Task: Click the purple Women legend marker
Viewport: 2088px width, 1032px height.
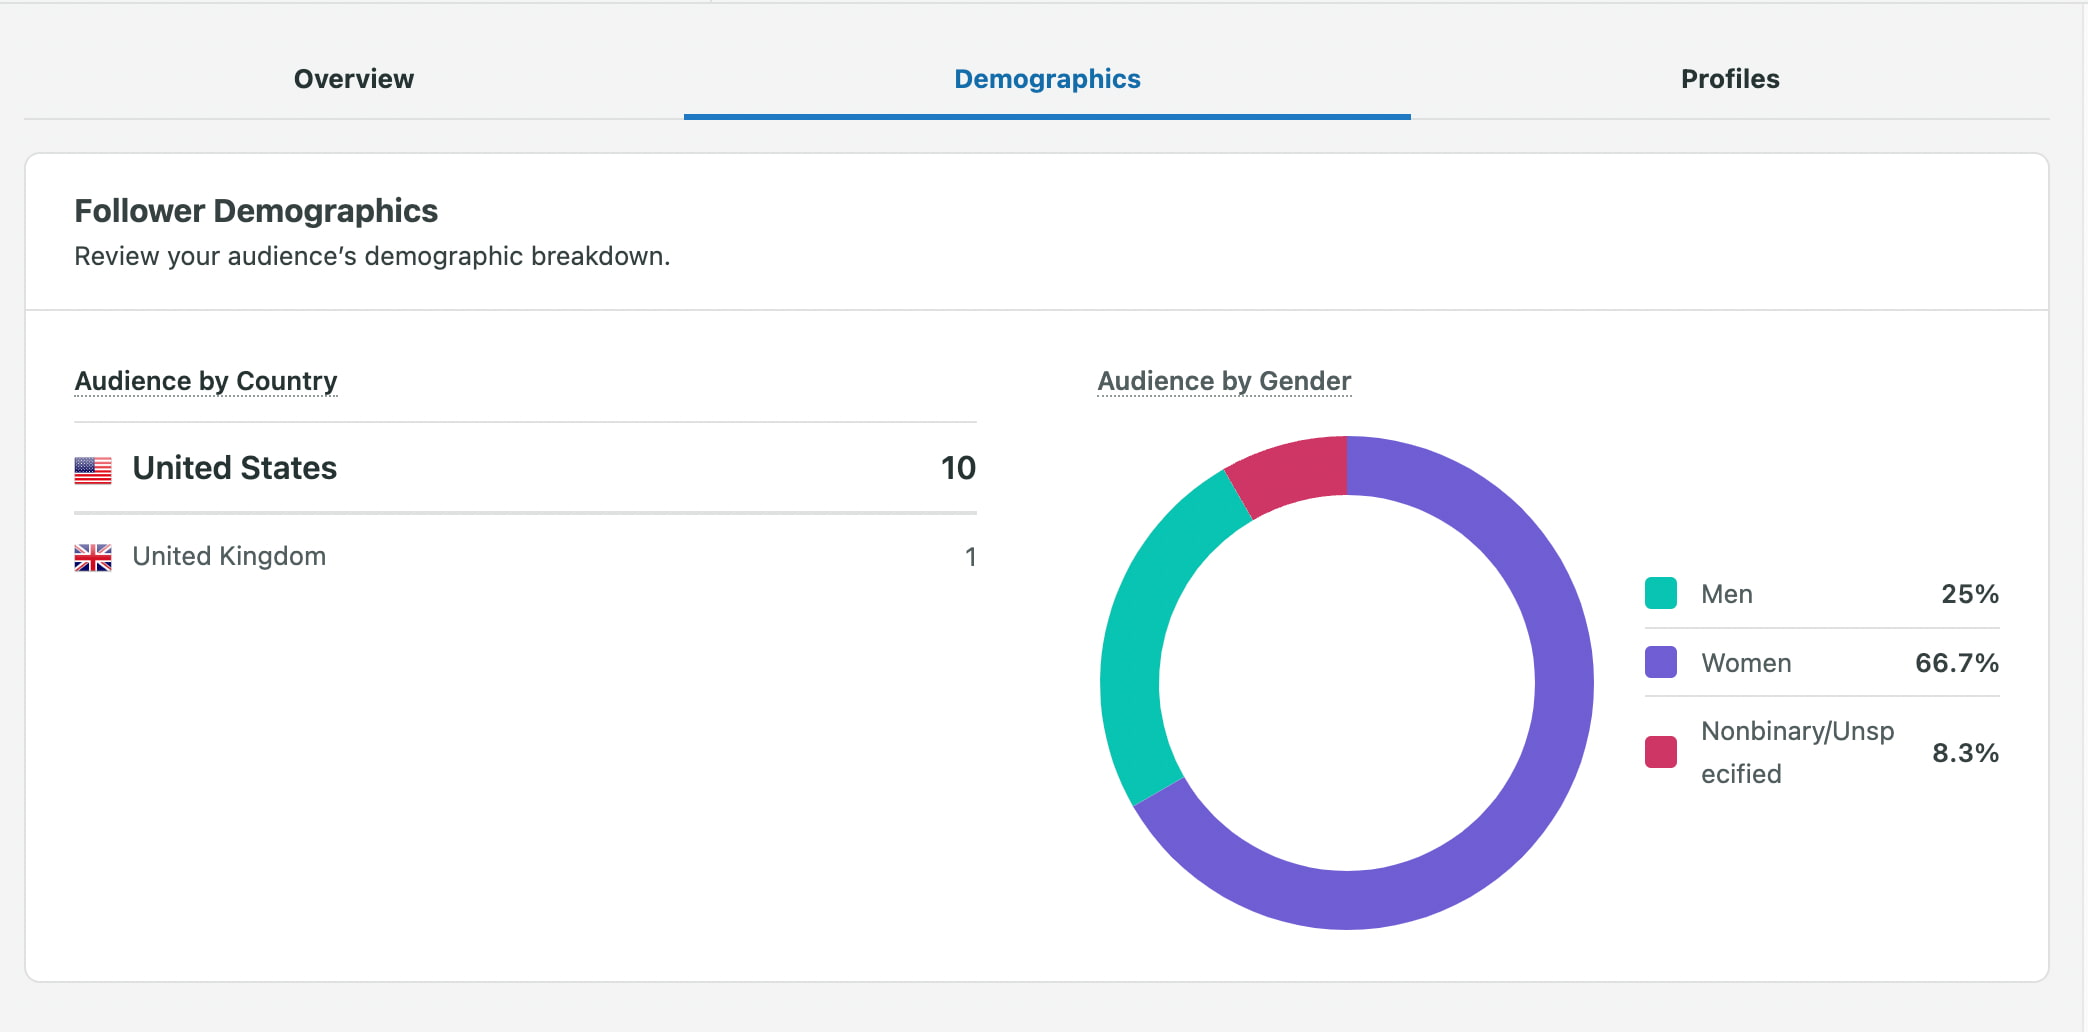Action: pyautogui.click(x=1659, y=663)
